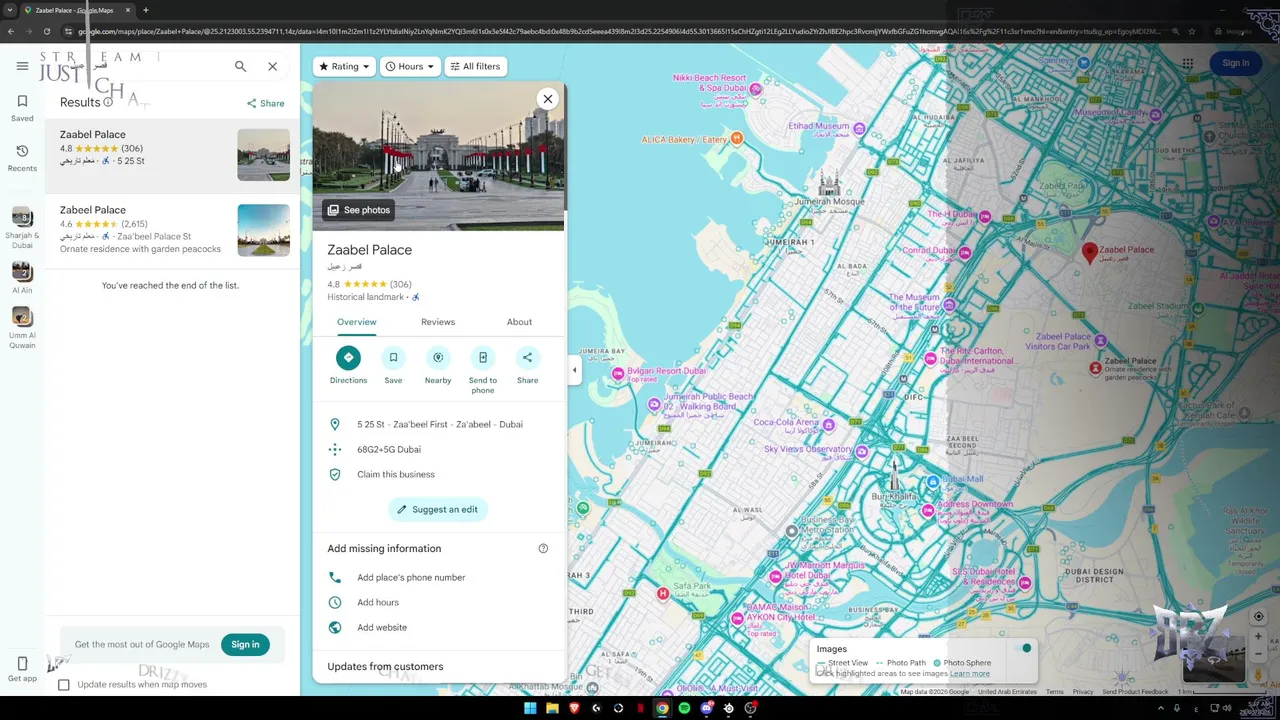Click the Coca-Cola Arena map marker

(828, 424)
